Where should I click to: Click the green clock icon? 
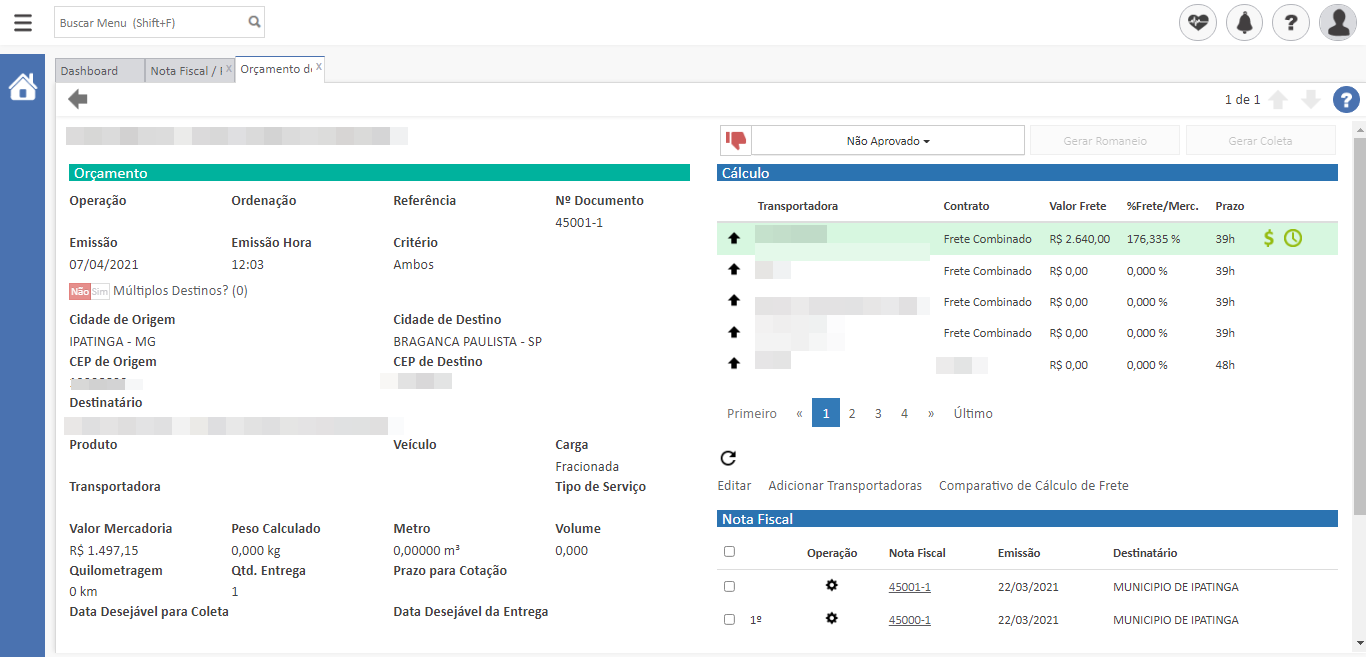(1293, 238)
